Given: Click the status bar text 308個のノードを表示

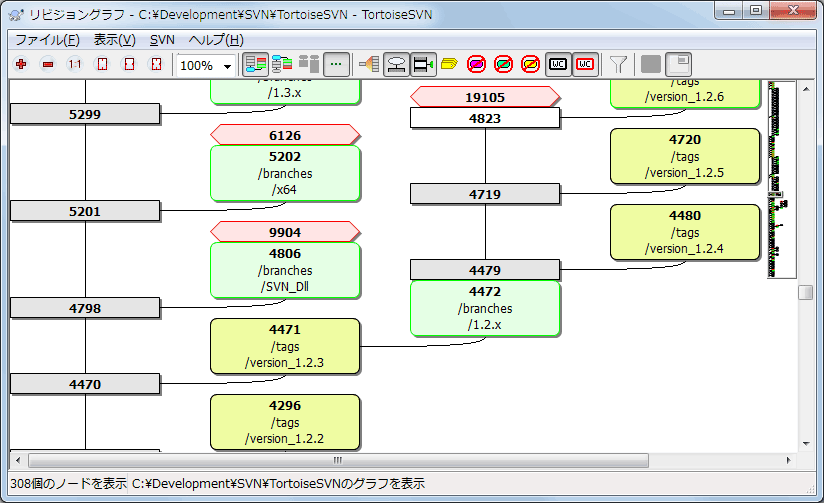Looking at the screenshot, I should (68, 483).
